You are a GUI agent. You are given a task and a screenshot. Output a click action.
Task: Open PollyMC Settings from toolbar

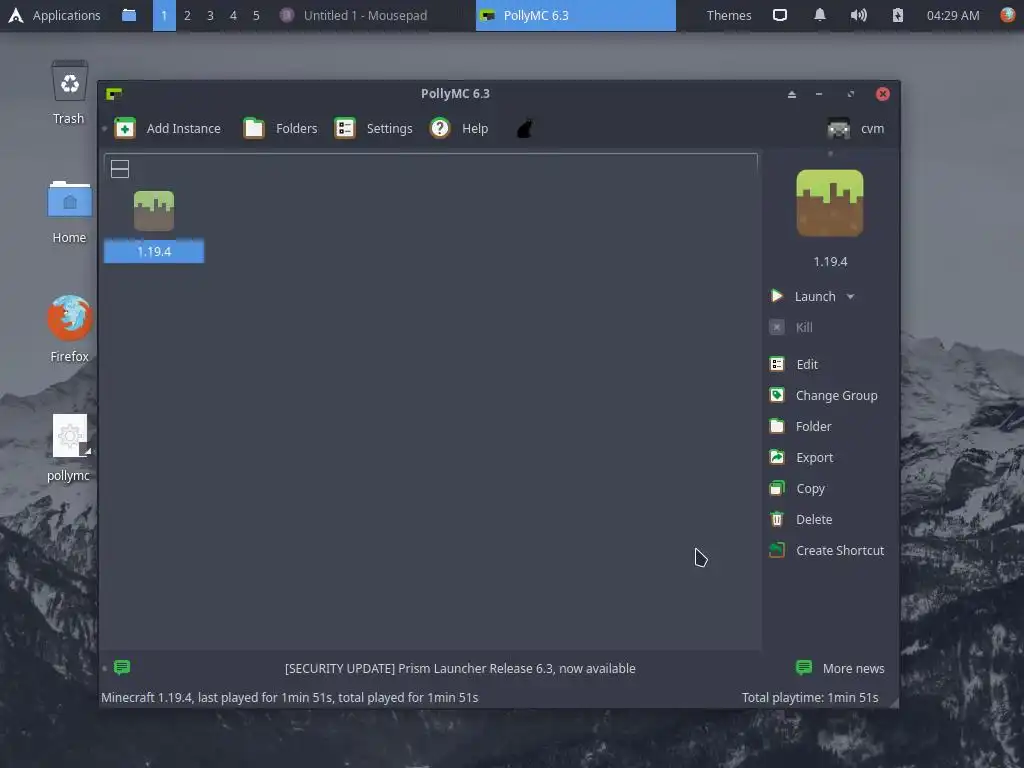tap(374, 128)
